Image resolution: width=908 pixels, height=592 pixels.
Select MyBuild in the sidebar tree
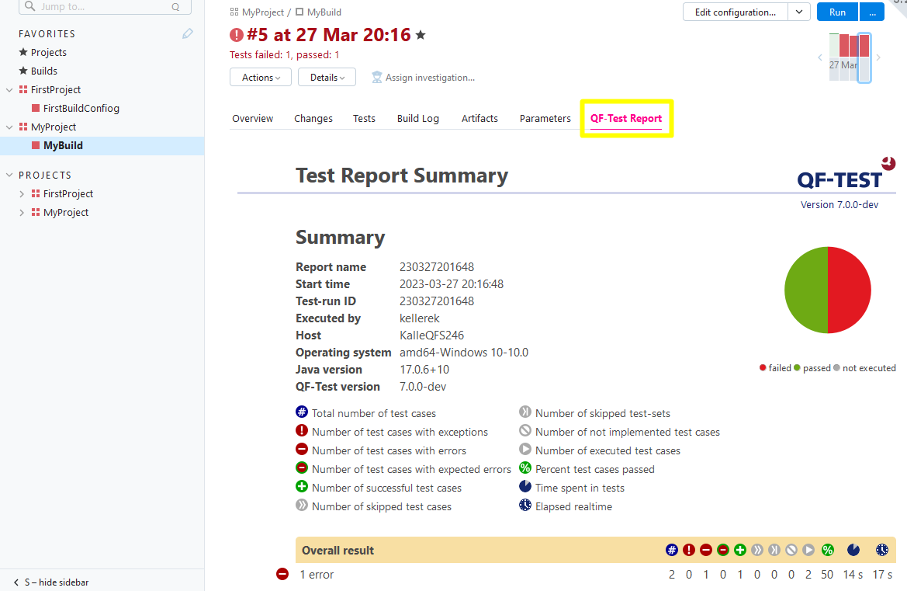coord(63,146)
